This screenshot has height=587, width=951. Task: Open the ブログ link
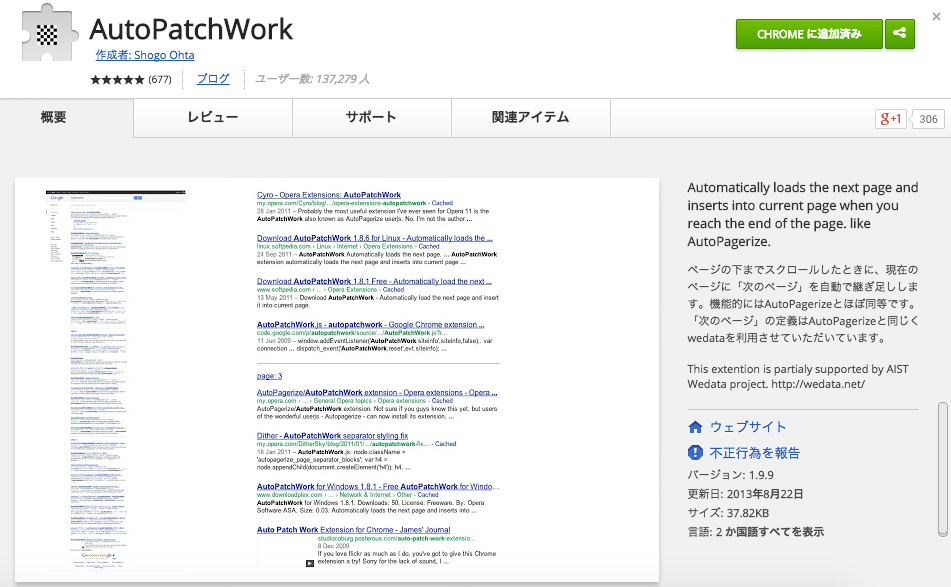pyautogui.click(x=213, y=79)
